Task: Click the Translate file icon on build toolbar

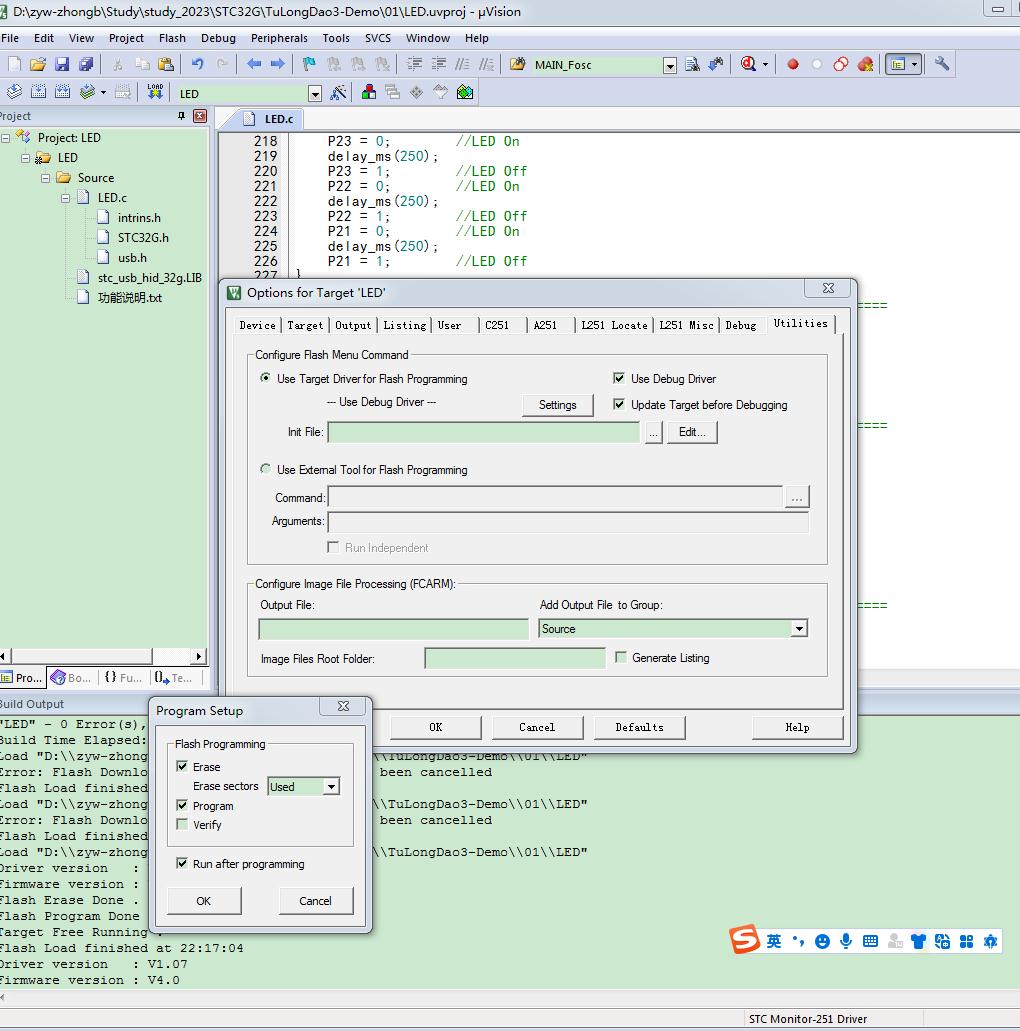Action: [x=14, y=92]
